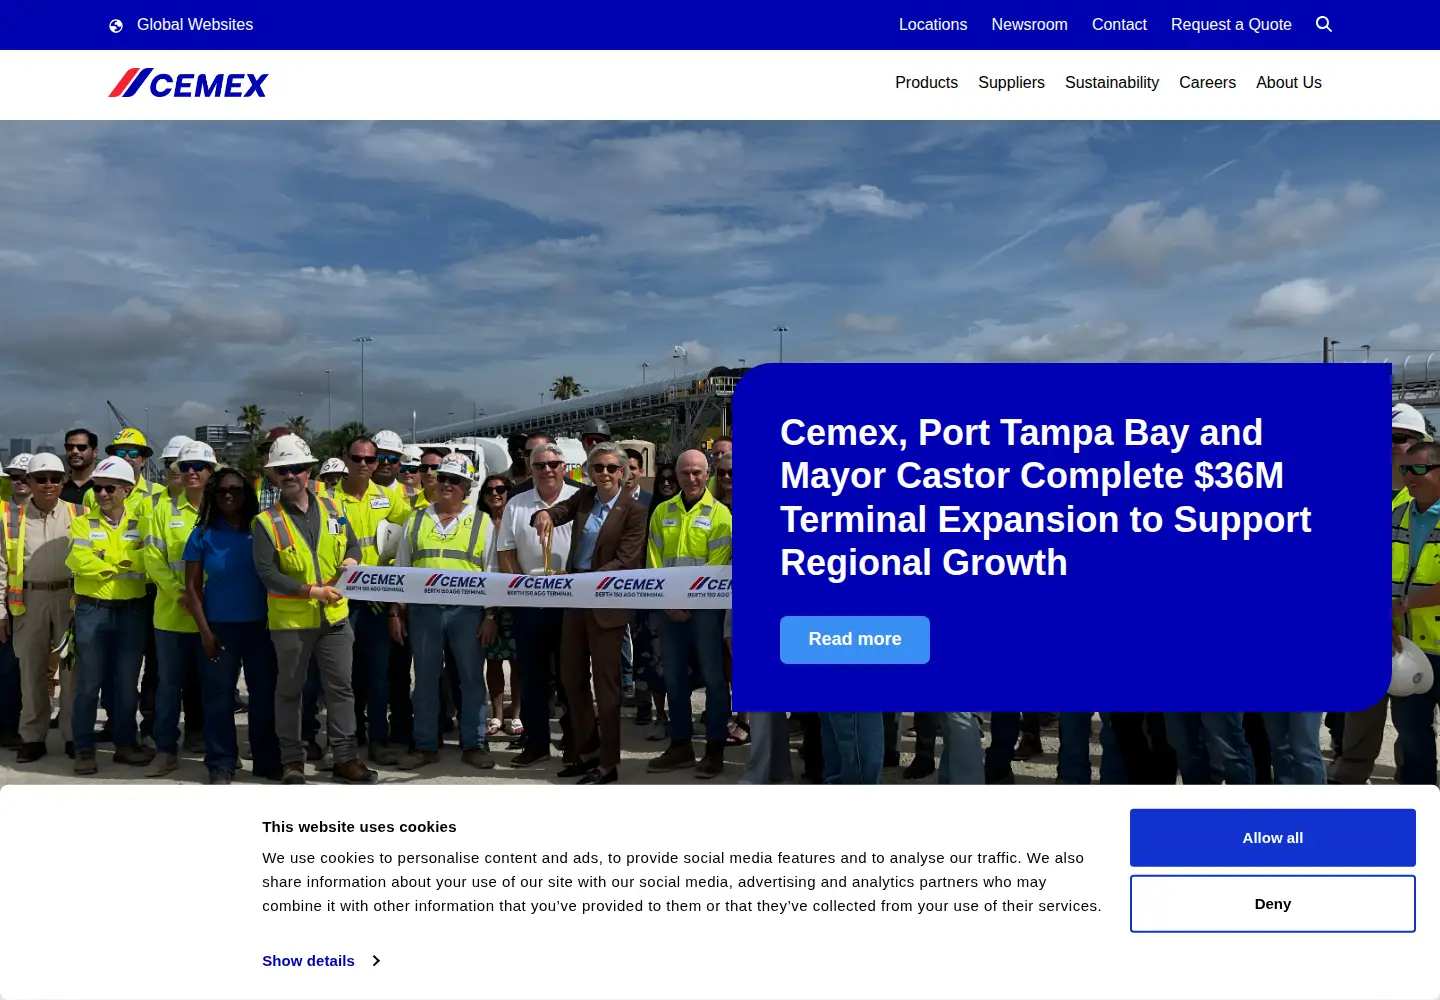The width and height of the screenshot is (1440, 1000).
Task: Open the Contact link
Action: (1119, 25)
